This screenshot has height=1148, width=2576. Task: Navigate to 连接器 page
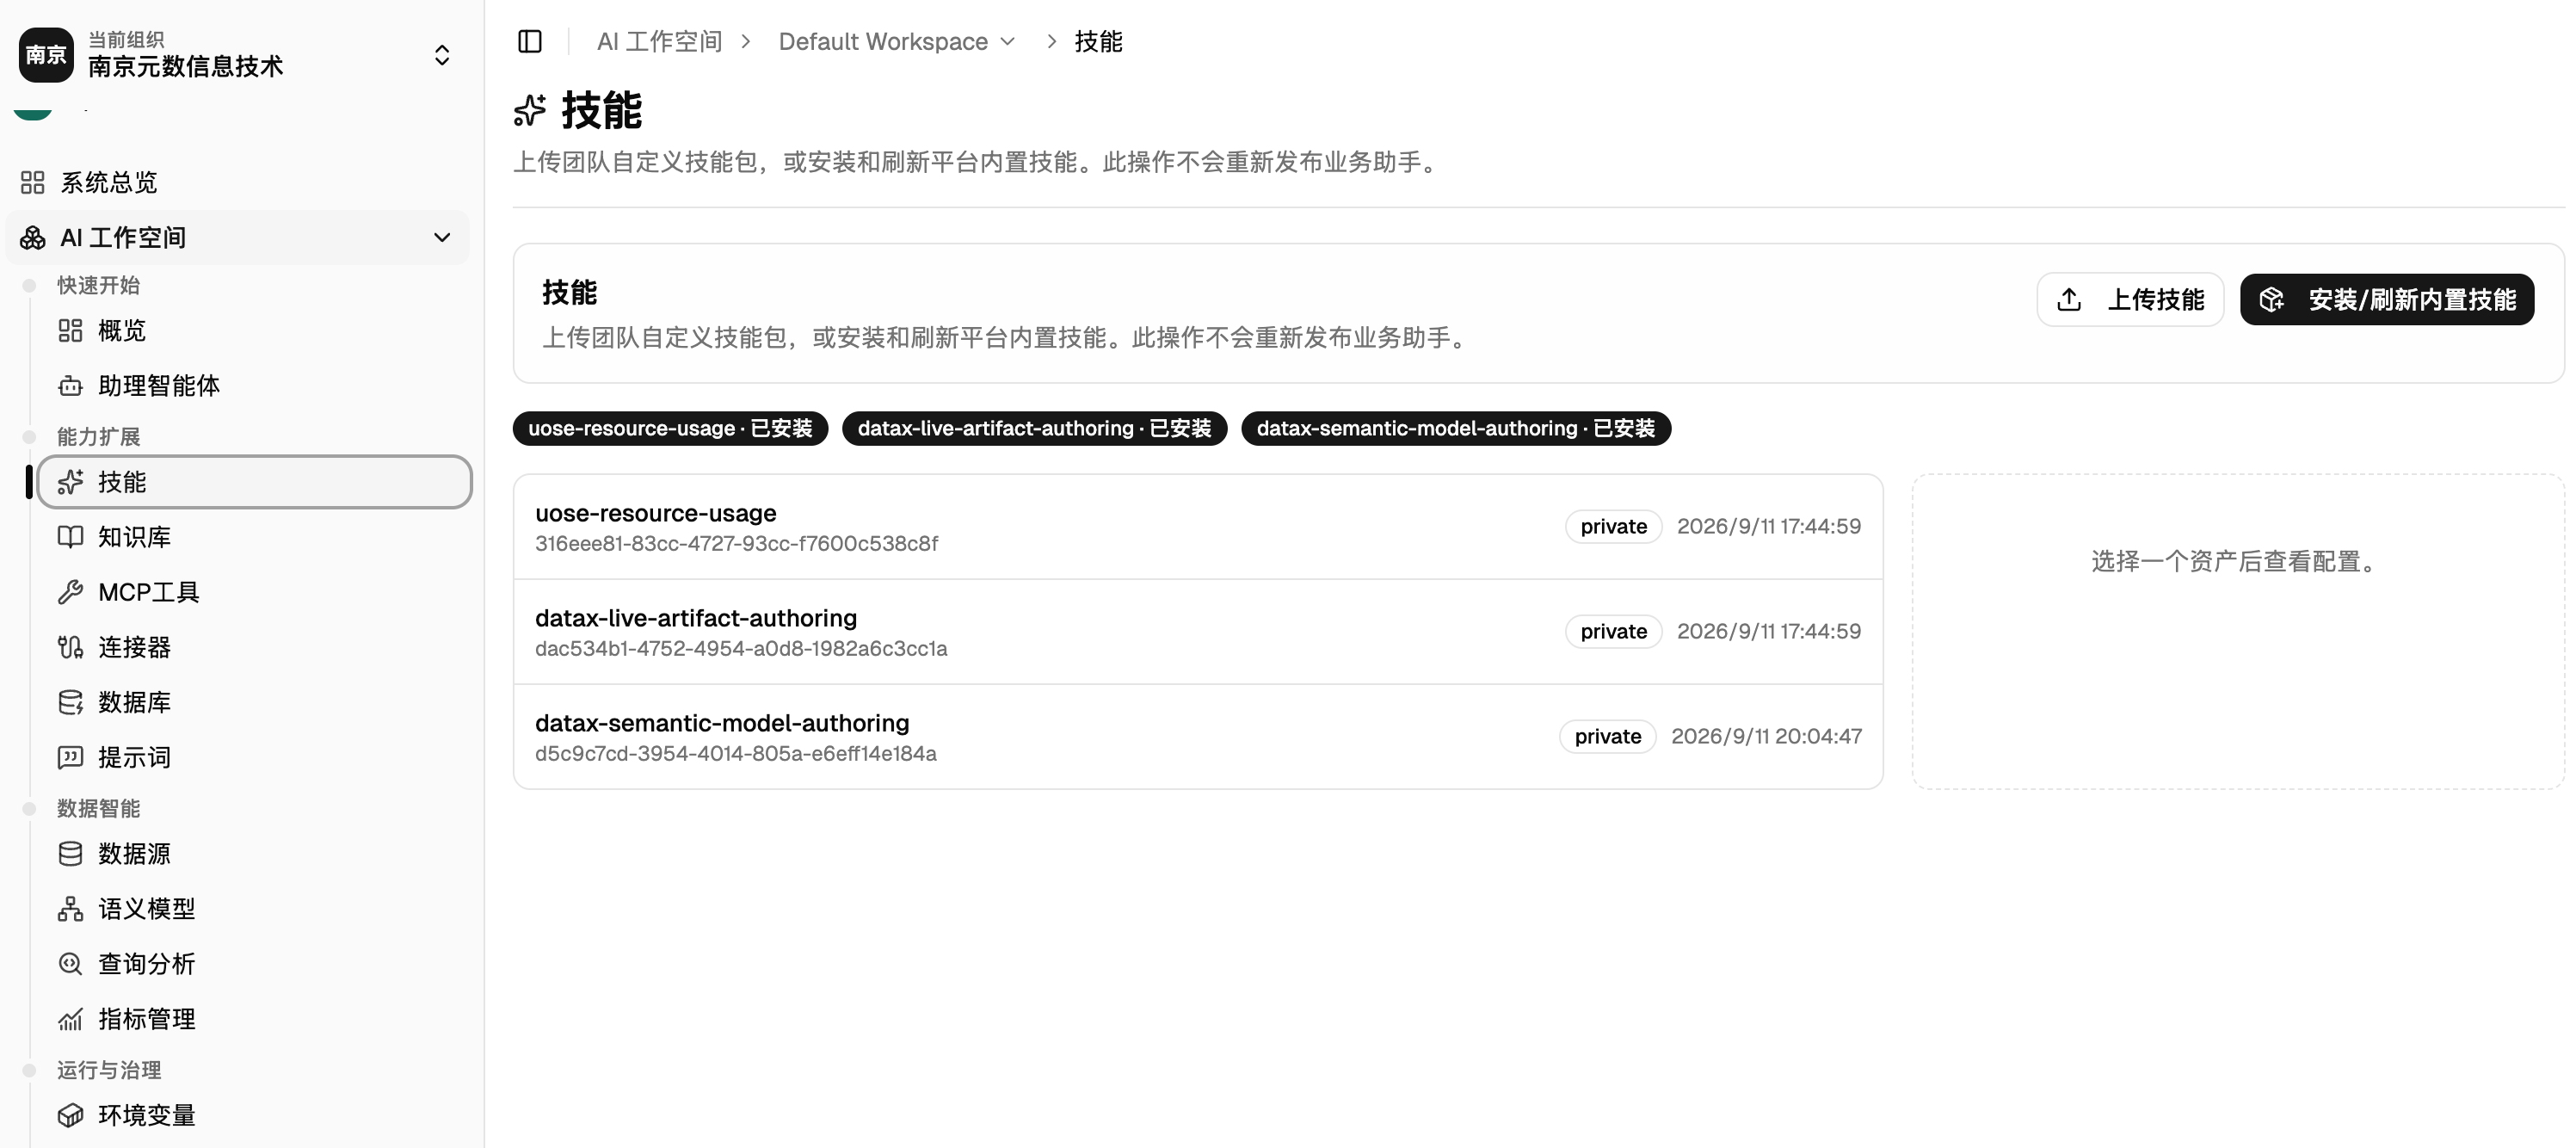[254, 647]
